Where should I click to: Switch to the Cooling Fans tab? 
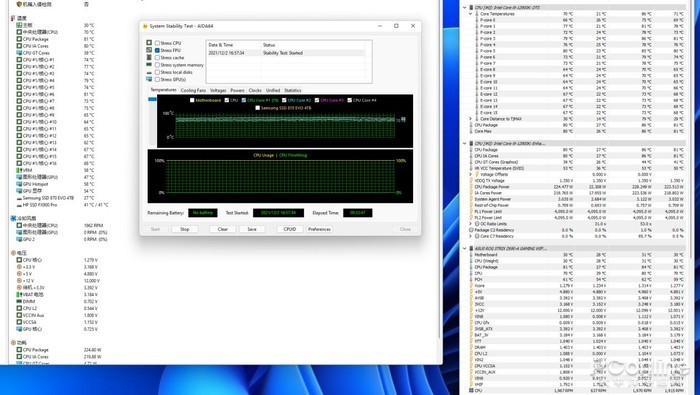(x=193, y=90)
